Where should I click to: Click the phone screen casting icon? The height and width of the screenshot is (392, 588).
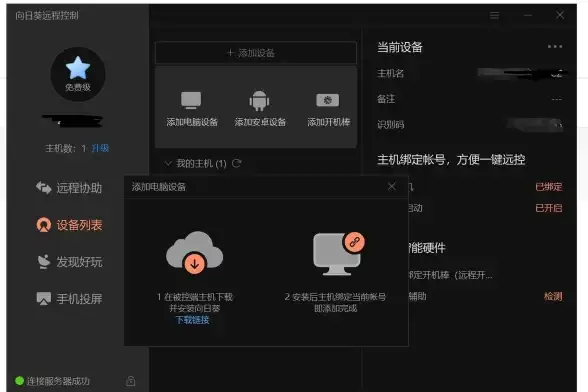tap(44, 299)
